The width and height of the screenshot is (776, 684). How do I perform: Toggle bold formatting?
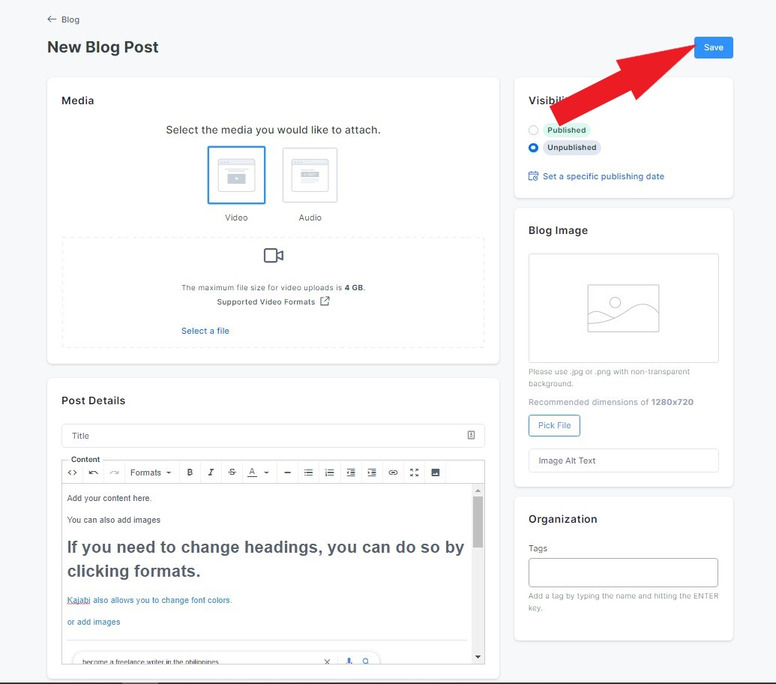coord(190,473)
